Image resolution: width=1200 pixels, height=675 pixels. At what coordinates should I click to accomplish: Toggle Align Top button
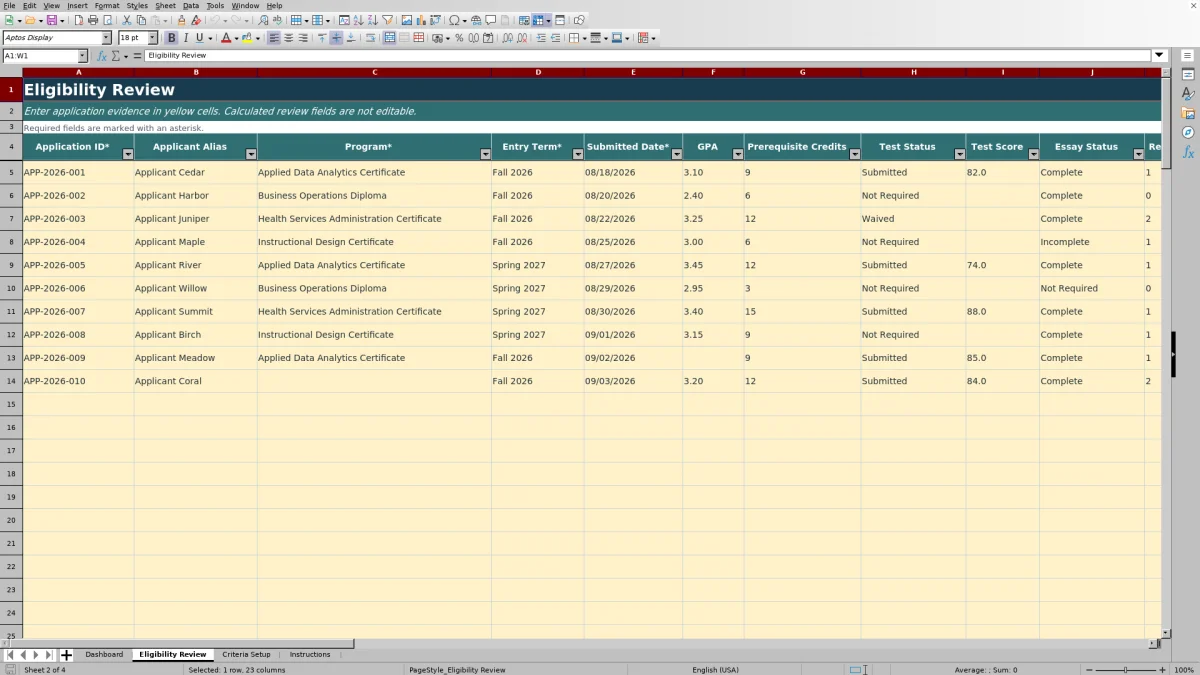[x=322, y=38]
